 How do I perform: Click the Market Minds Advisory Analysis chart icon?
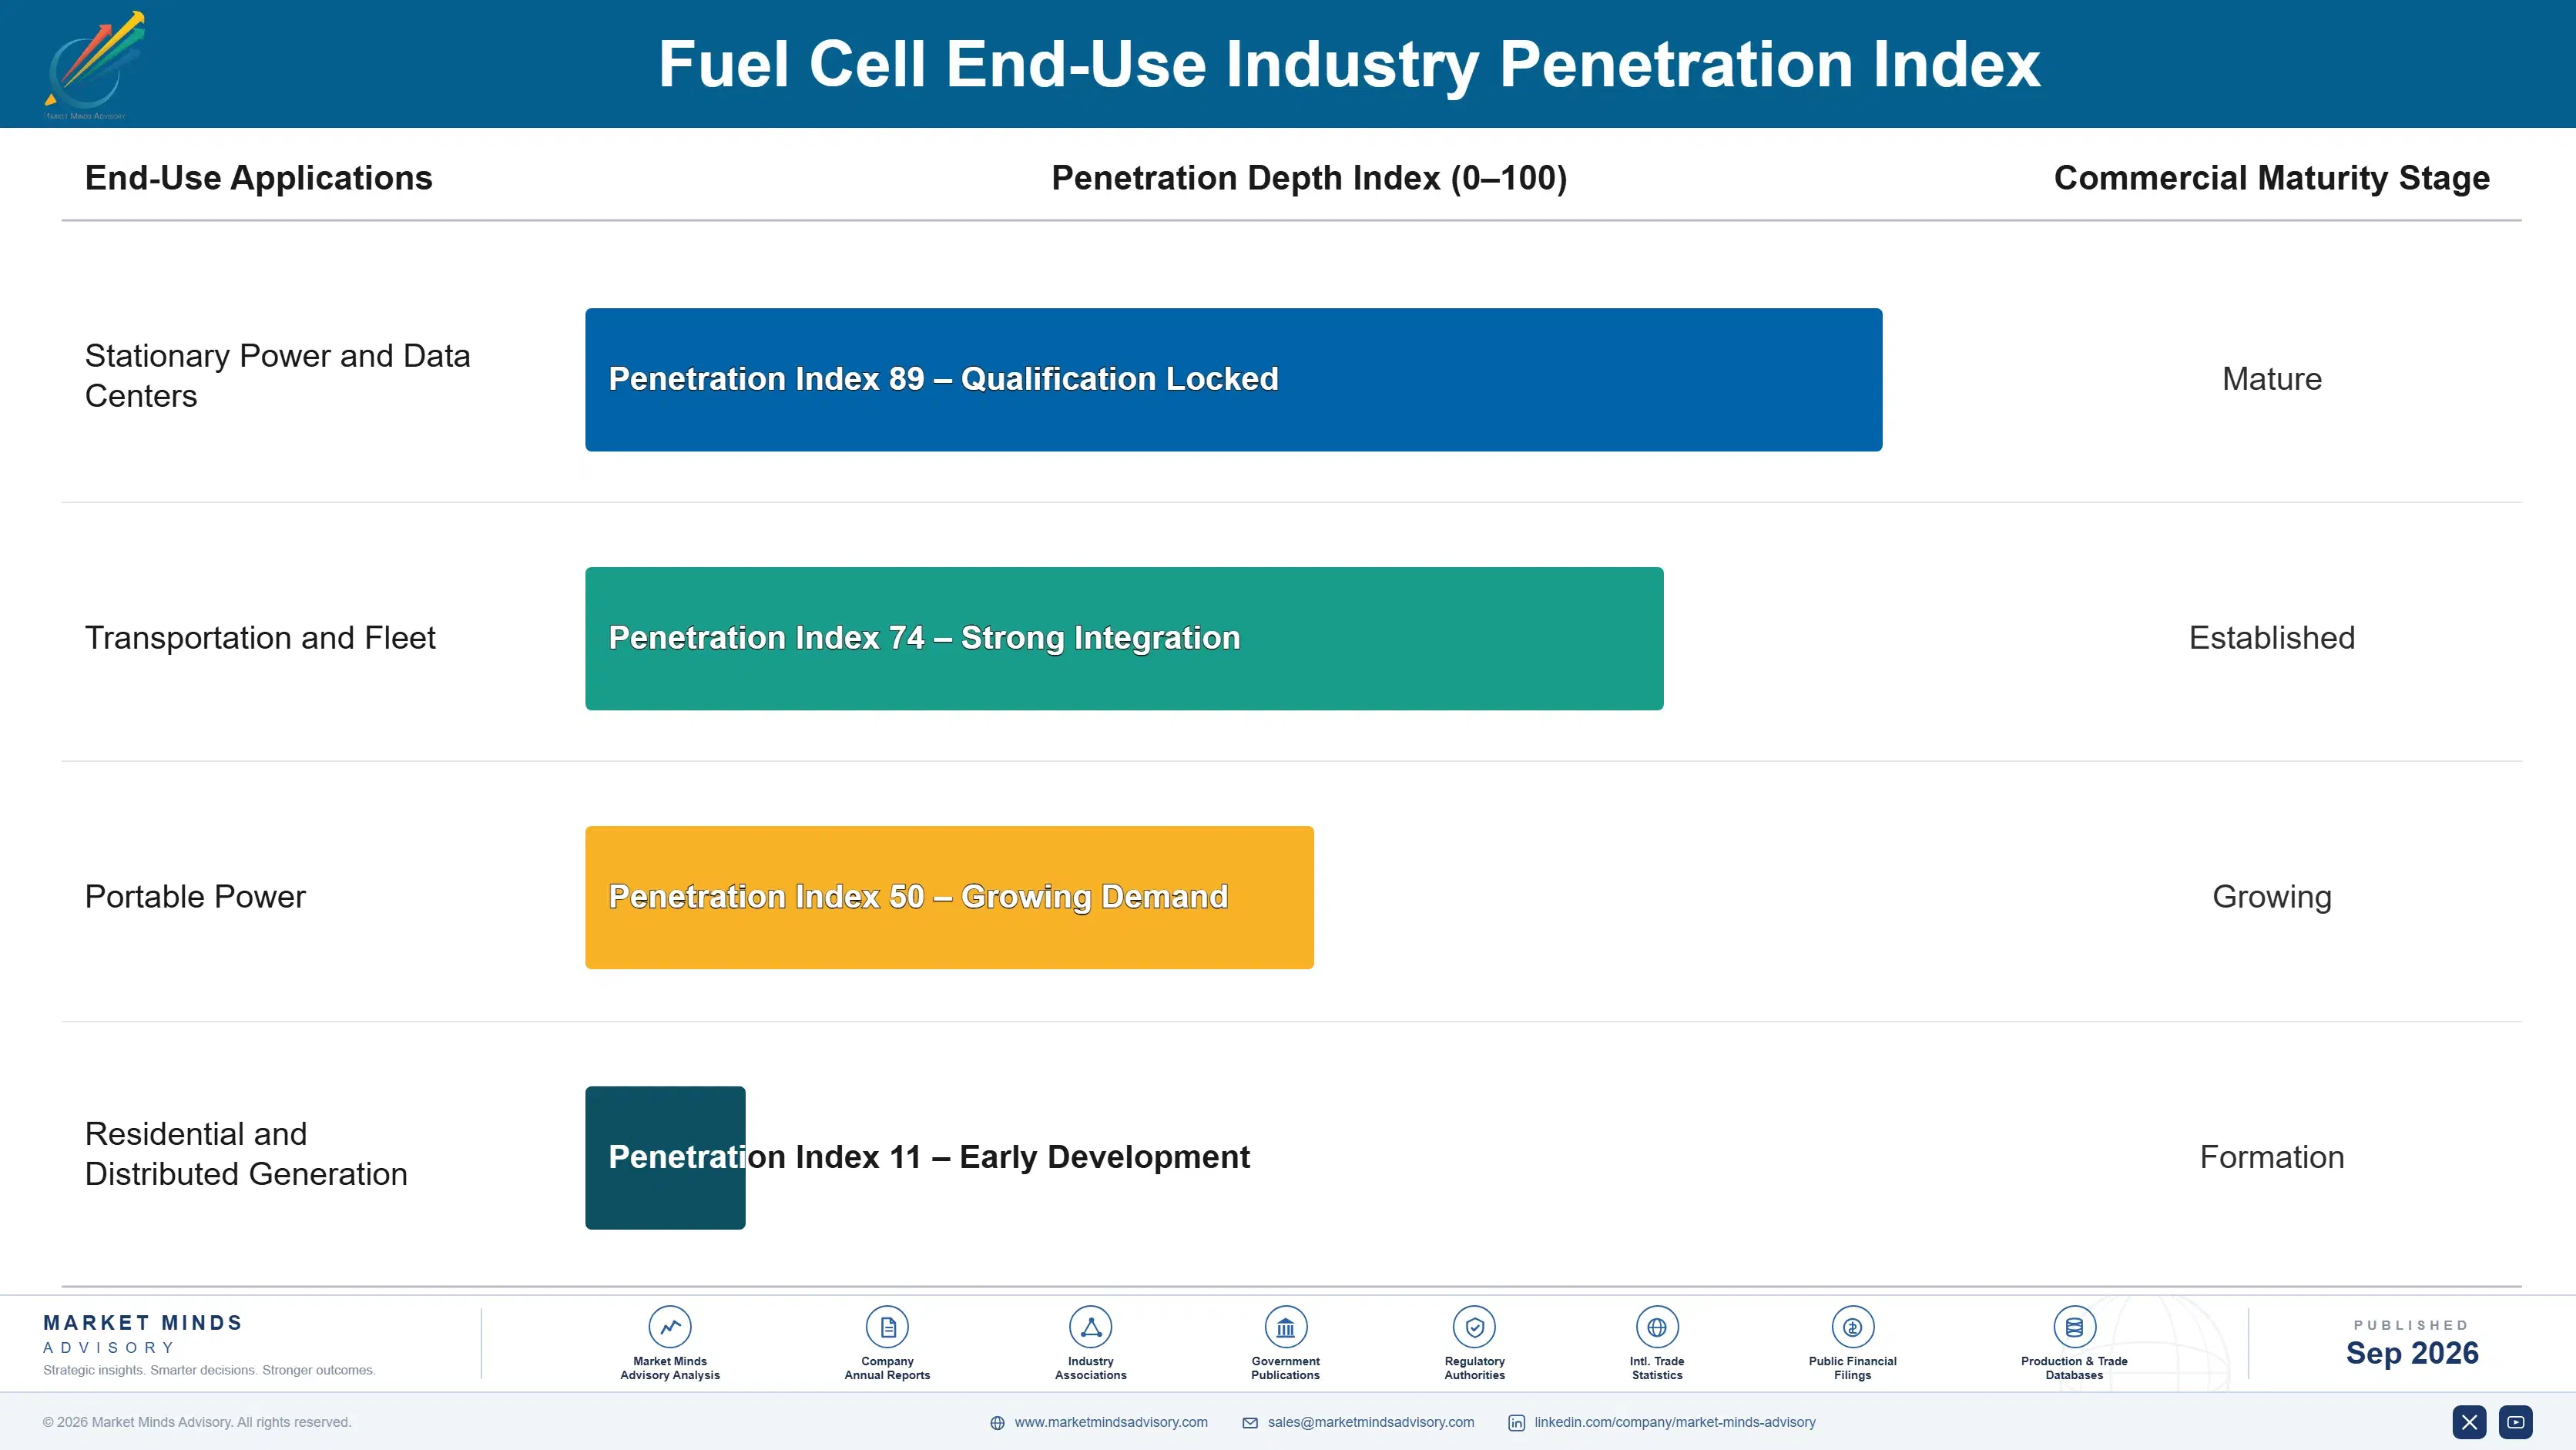(669, 1327)
